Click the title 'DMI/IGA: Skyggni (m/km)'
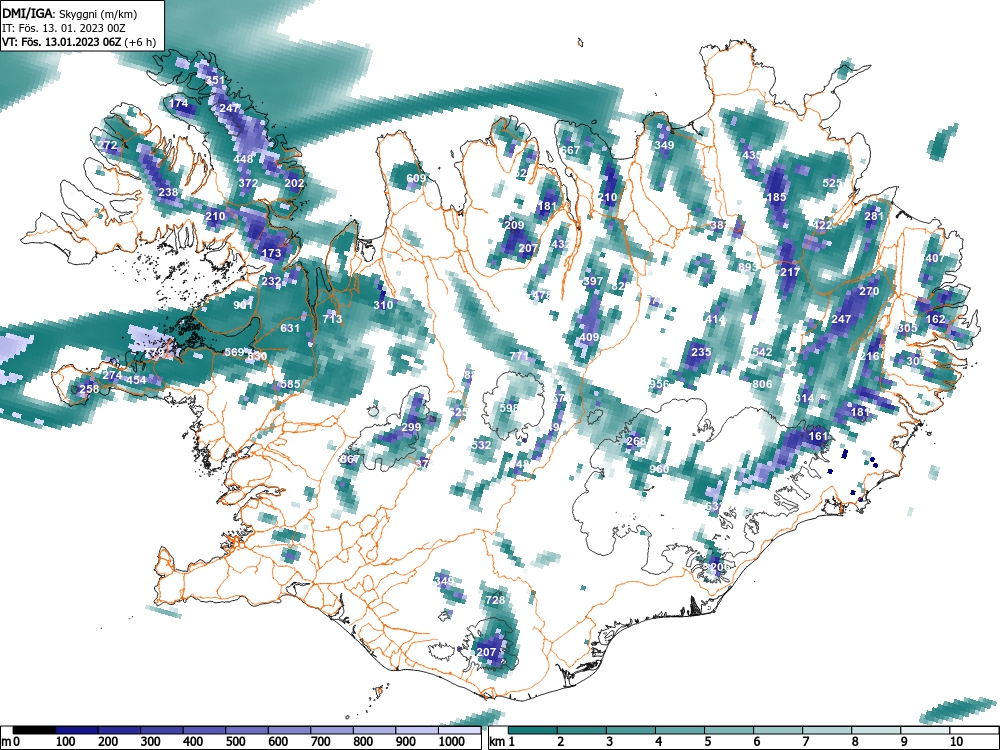The width and height of the screenshot is (1000, 750). [70, 13]
